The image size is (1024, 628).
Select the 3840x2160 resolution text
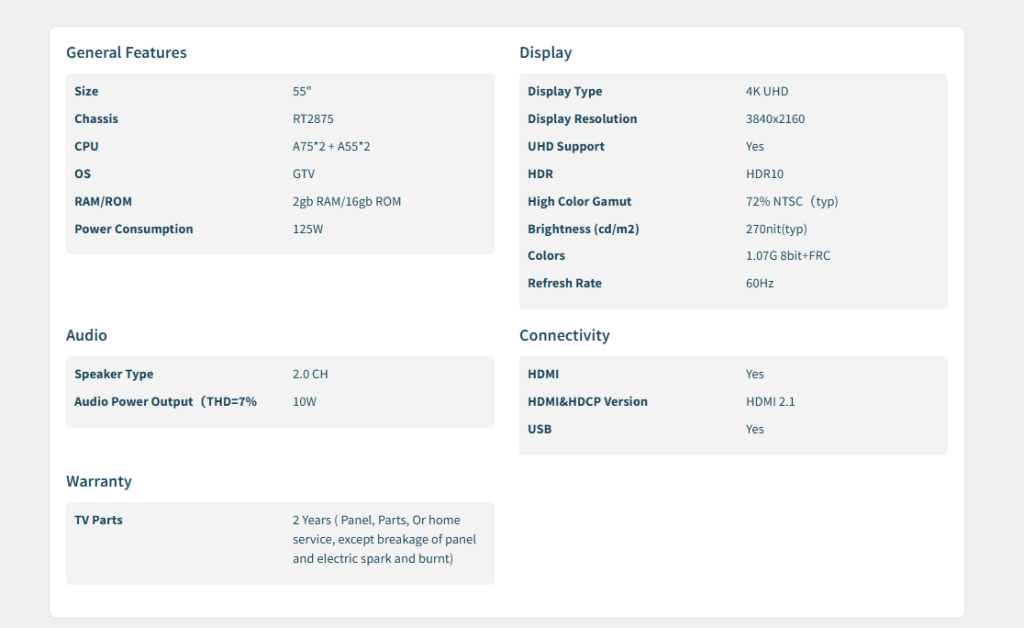click(775, 119)
